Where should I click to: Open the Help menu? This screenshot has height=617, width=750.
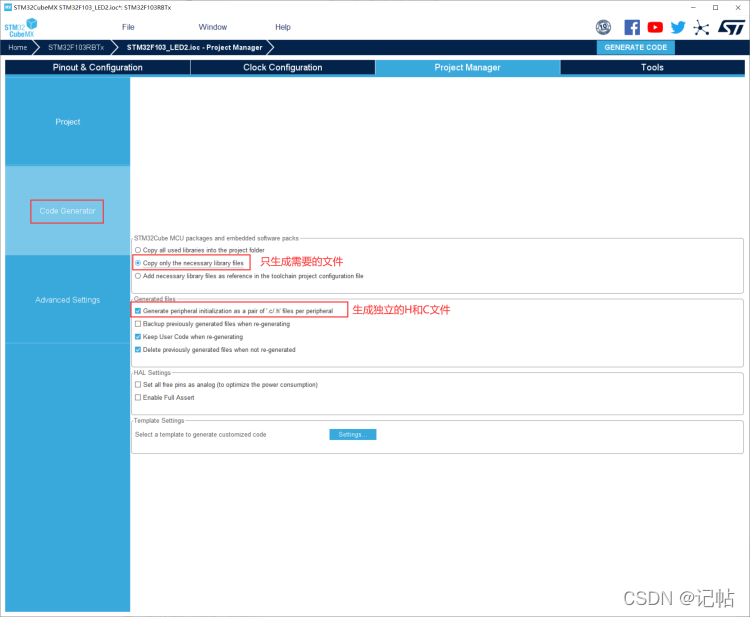[x=283, y=27]
